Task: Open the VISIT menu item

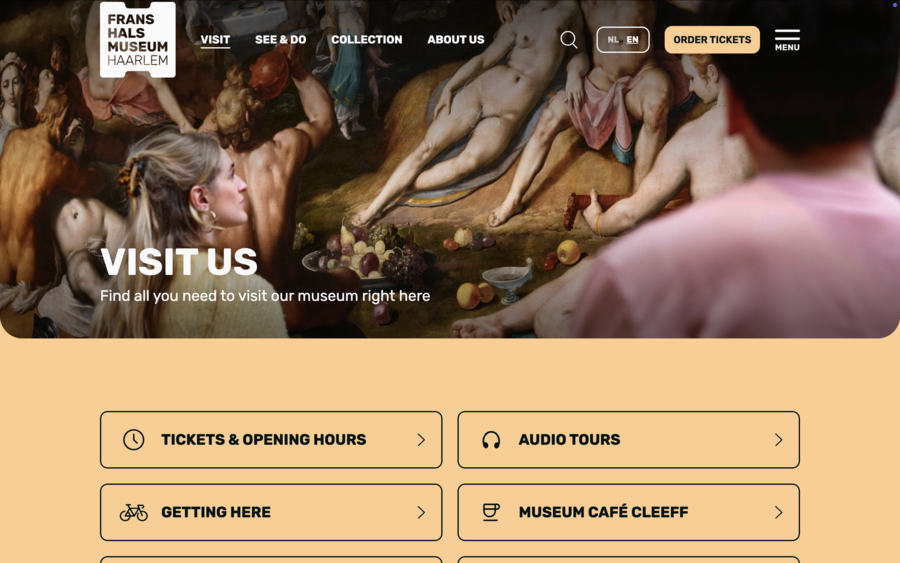Action: point(215,40)
